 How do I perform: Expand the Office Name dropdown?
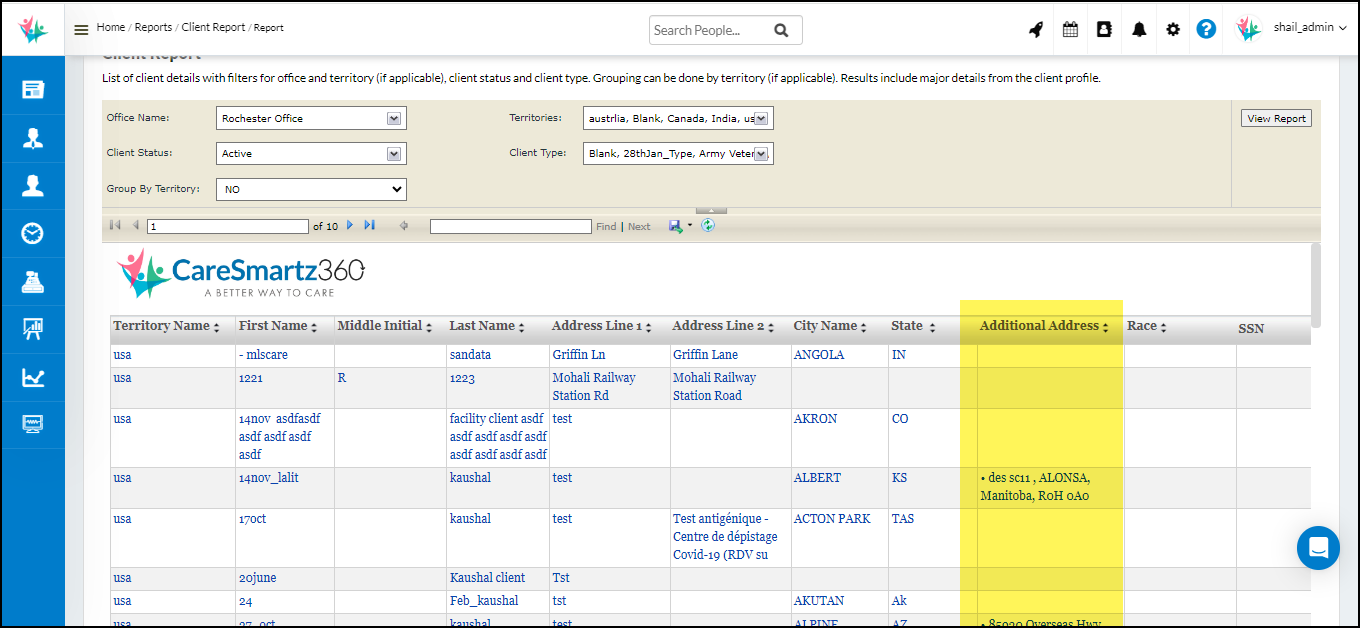[x=394, y=119]
